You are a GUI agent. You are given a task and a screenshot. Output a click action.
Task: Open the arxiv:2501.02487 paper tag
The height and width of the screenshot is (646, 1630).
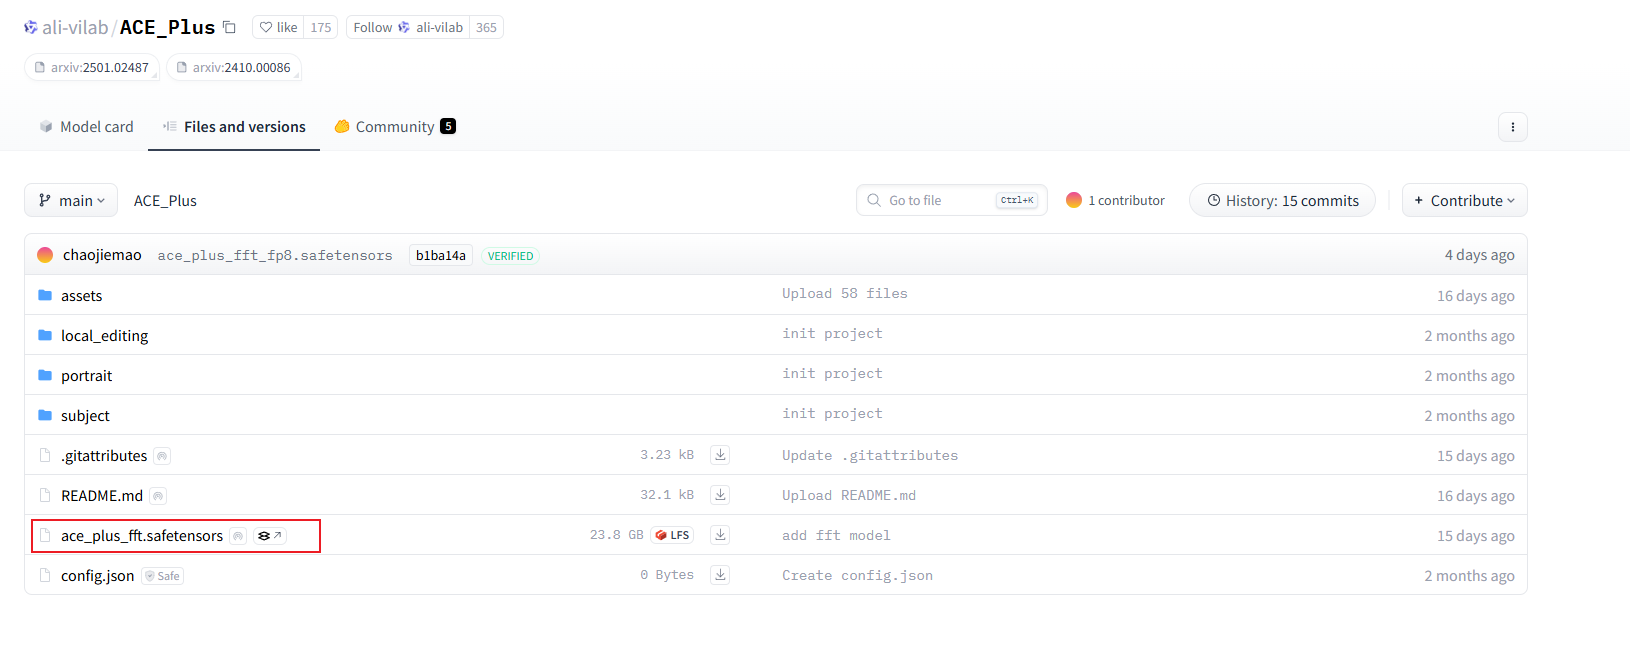point(91,68)
